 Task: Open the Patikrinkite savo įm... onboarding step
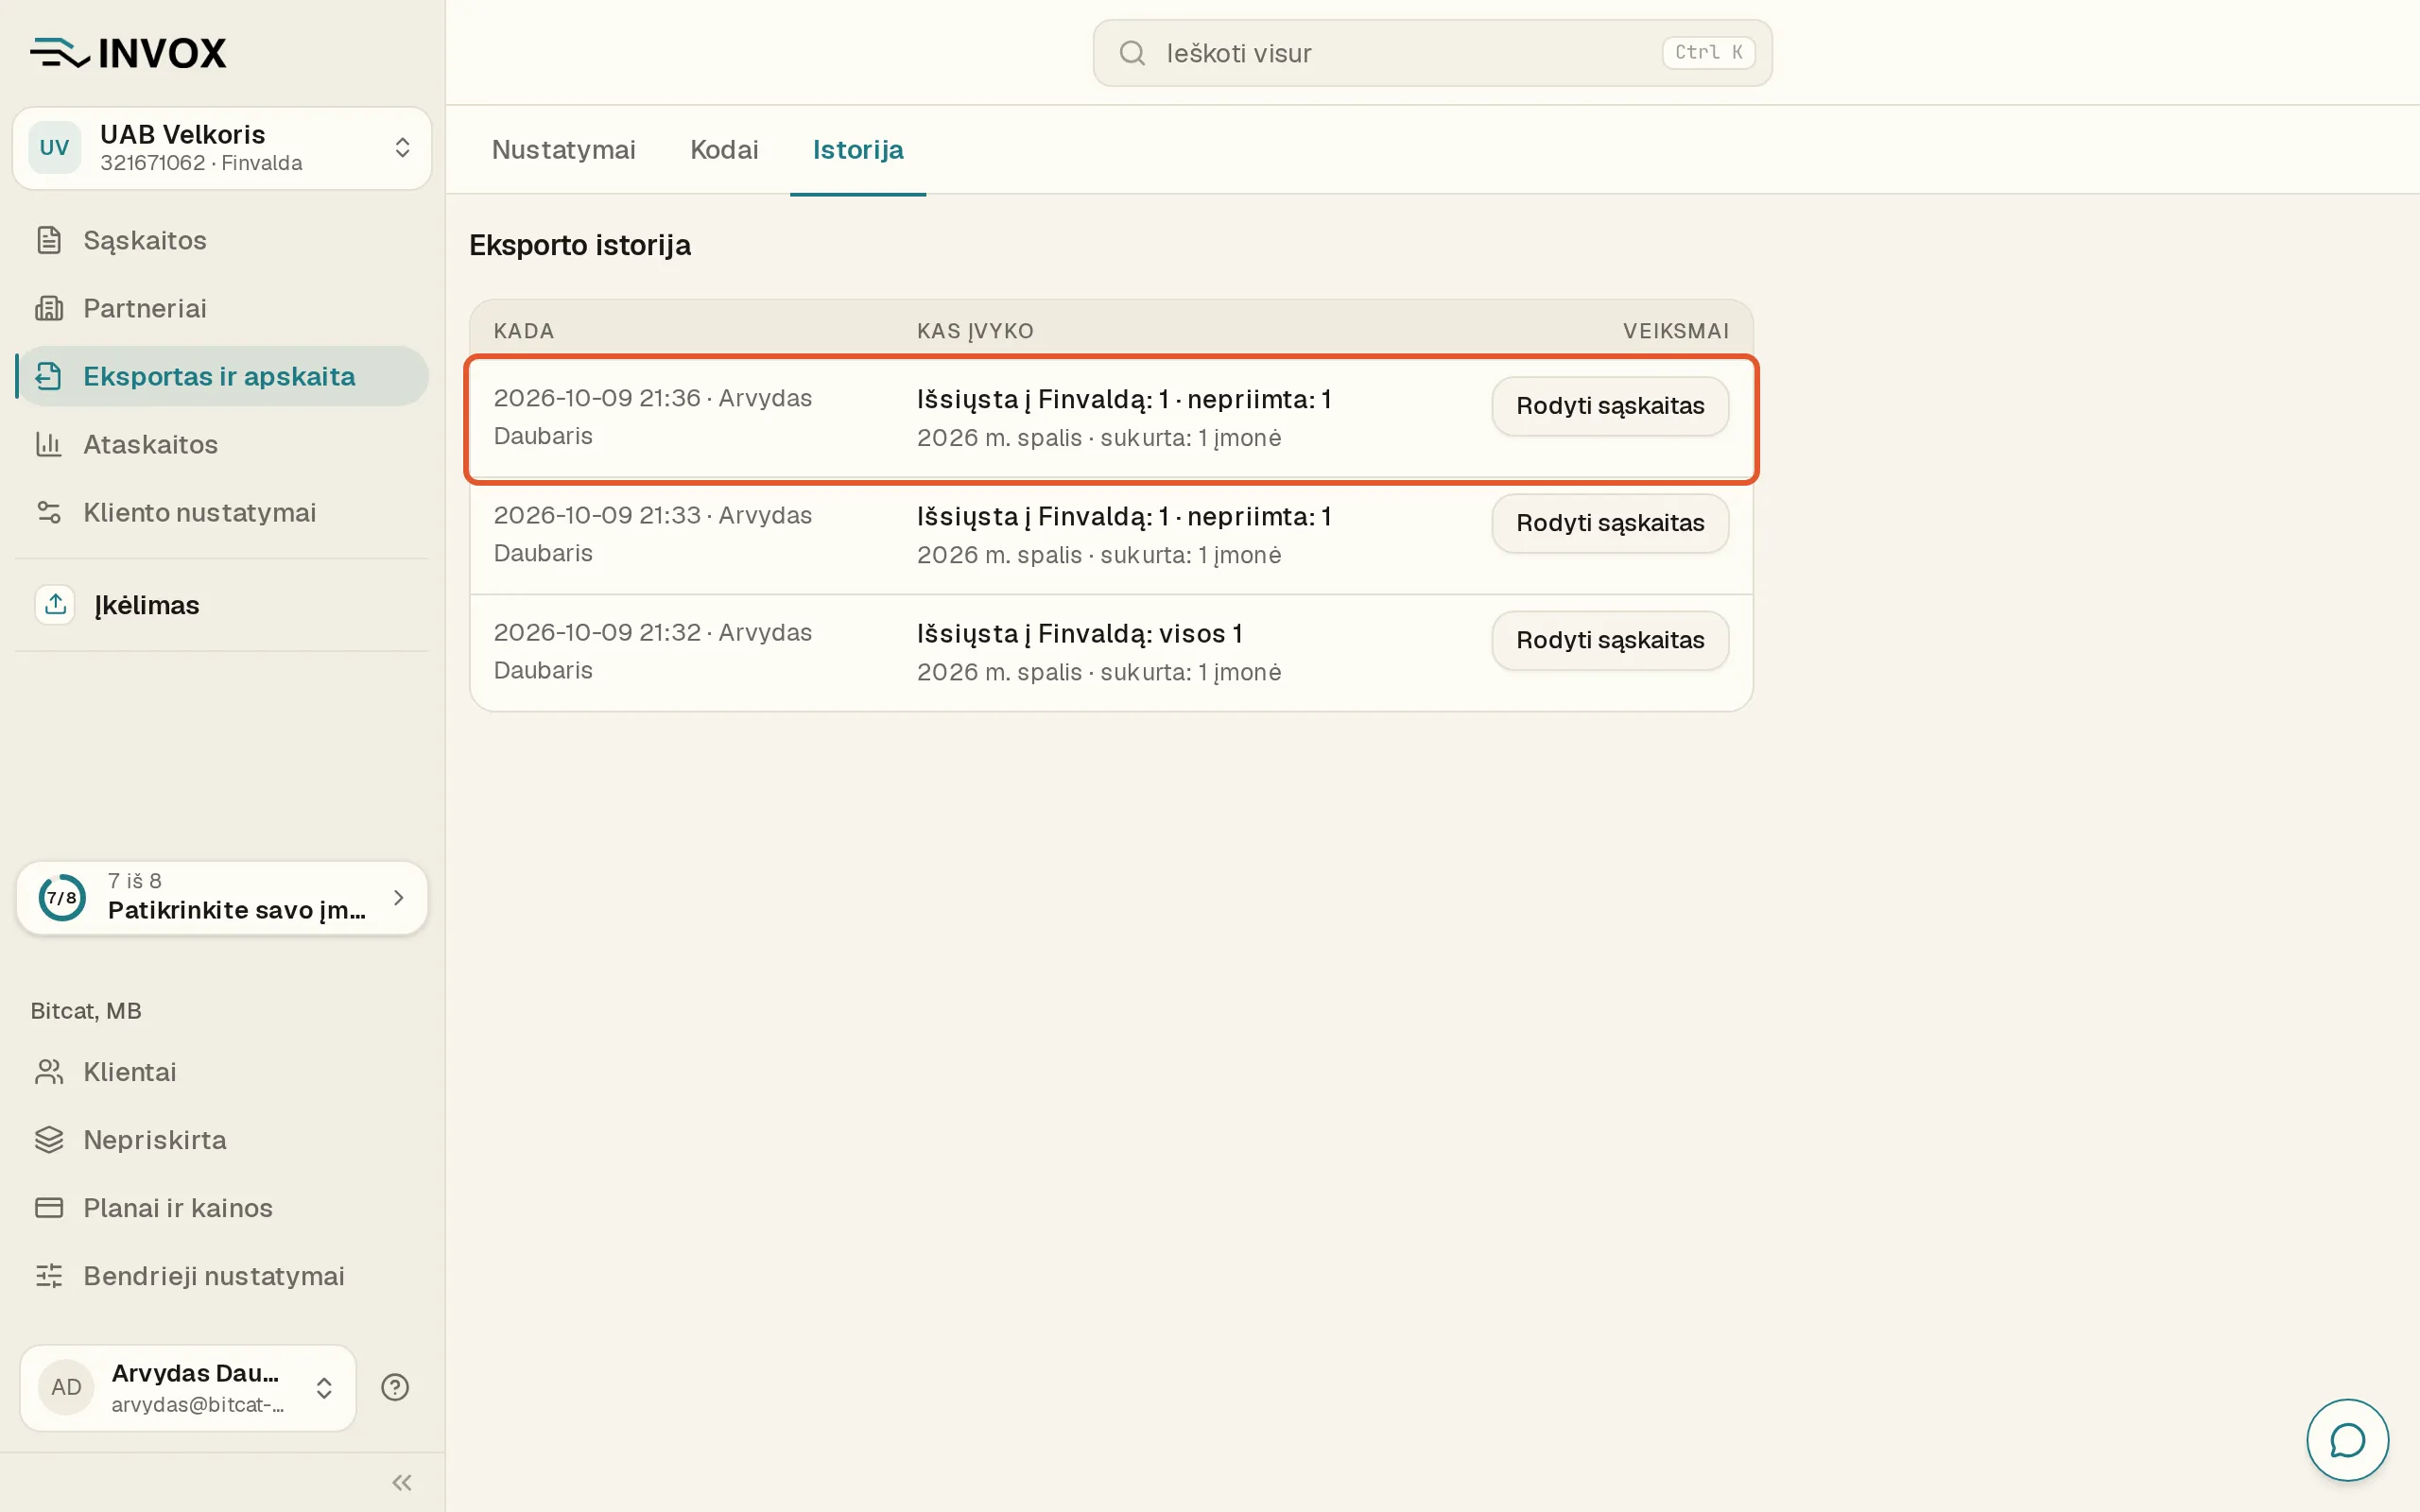222,897
